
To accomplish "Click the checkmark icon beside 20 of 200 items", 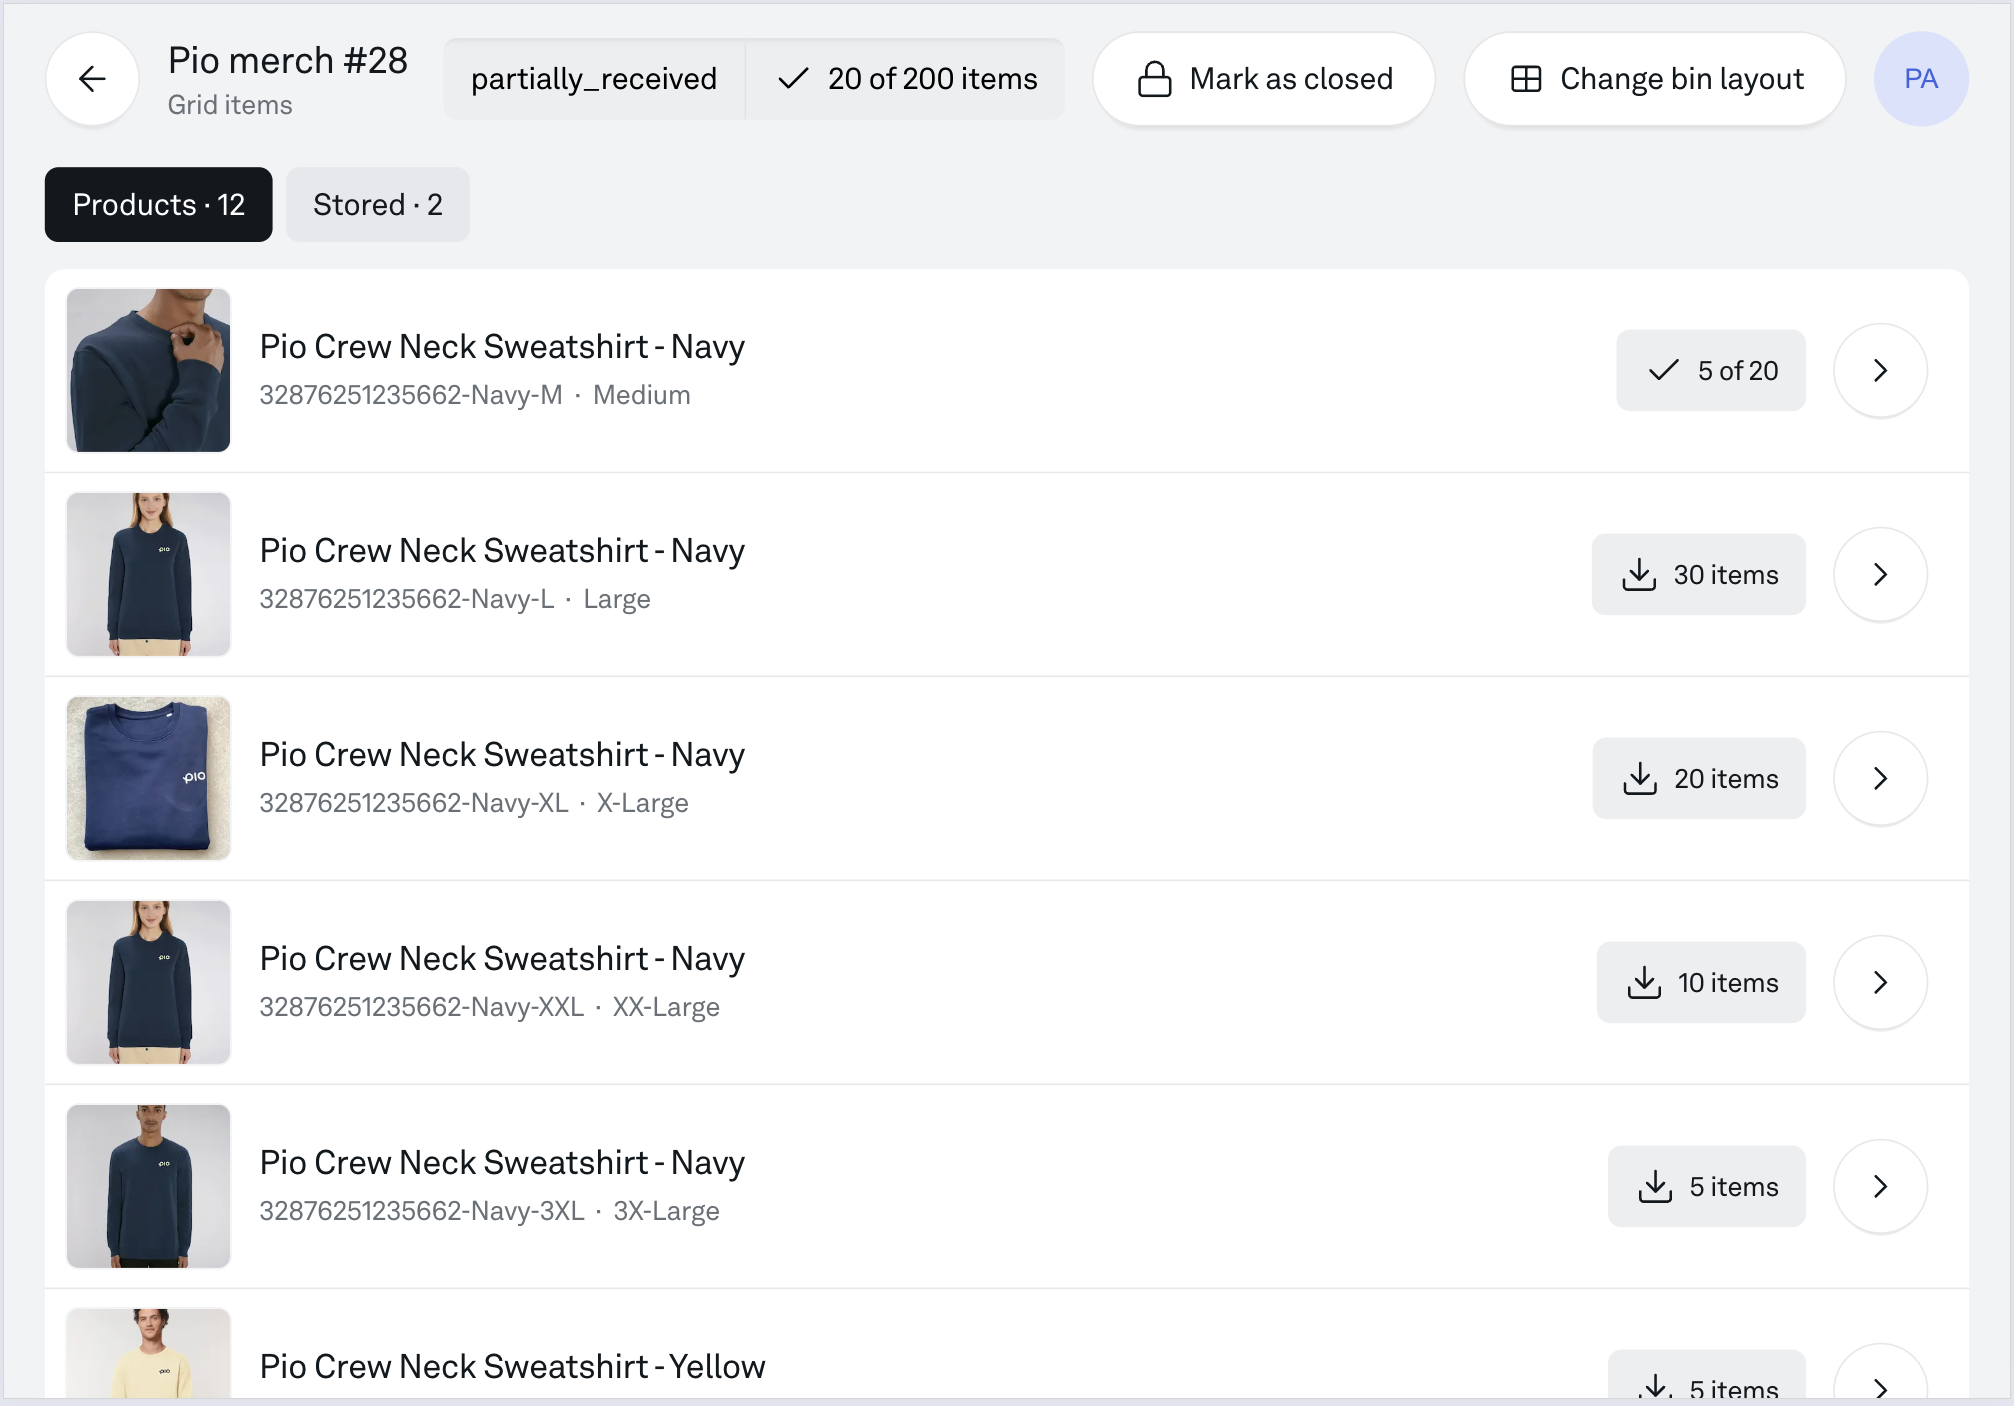I will click(x=793, y=79).
